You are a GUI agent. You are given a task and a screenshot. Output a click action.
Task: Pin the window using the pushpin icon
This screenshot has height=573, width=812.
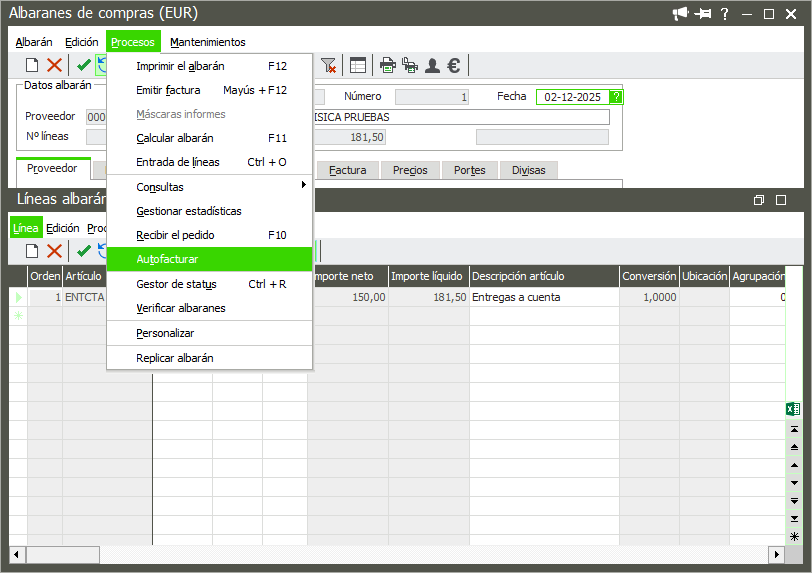coord(704,14)
